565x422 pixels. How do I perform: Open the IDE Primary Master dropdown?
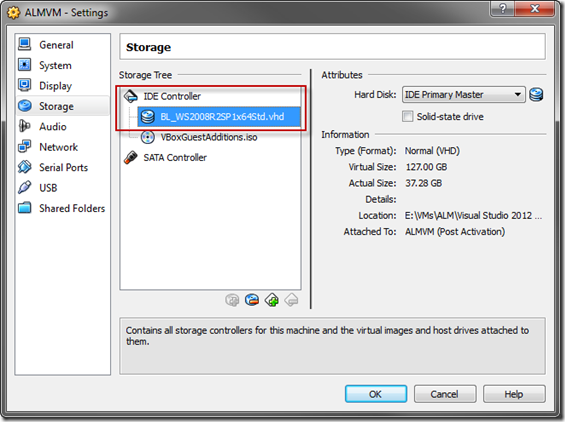(464, 95)
